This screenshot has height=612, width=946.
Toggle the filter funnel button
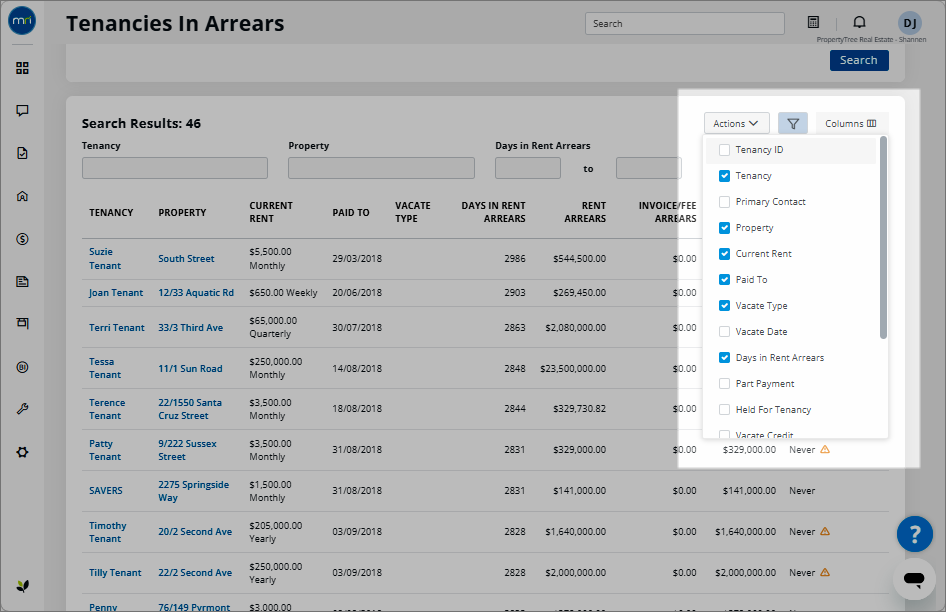pyautogui.click(x=793, y=124)
